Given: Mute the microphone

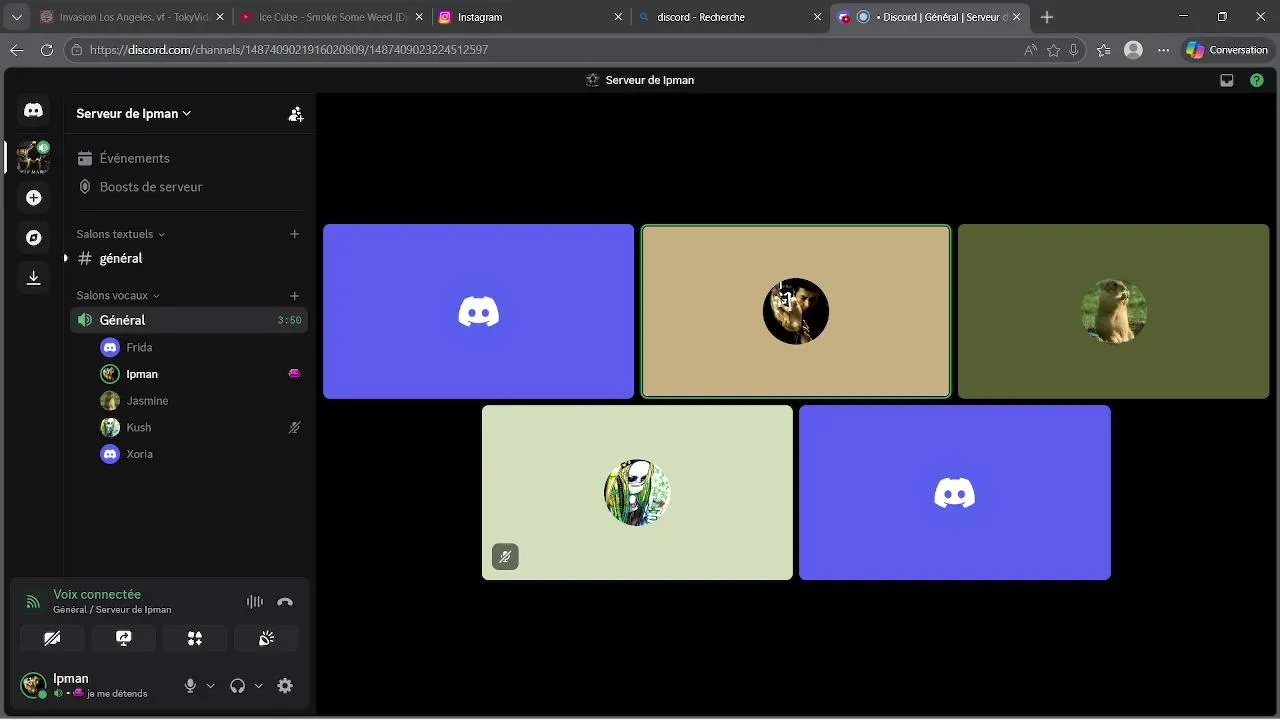Looking at the screenshot, I should (x=190, y=686).
